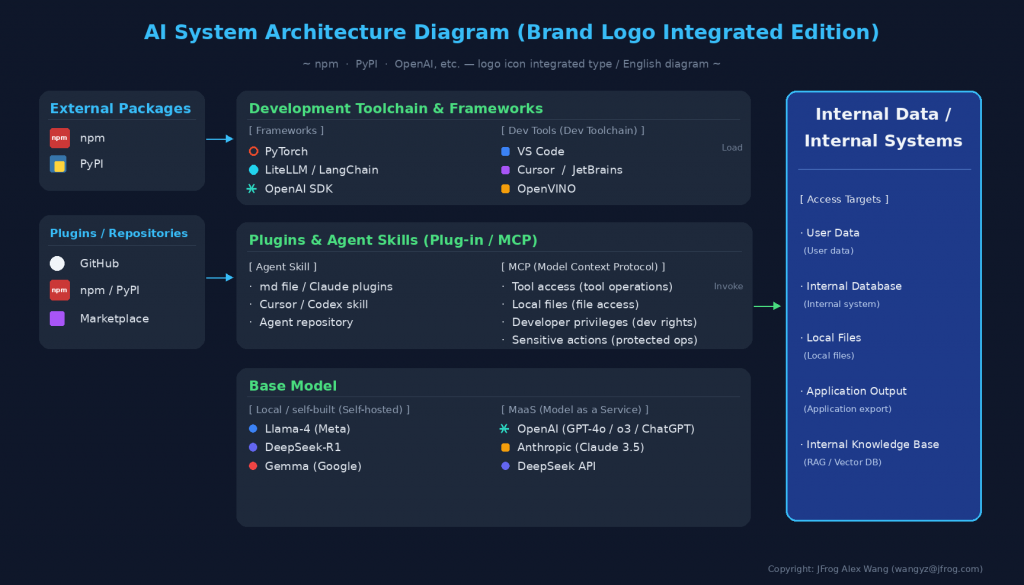Image resolution: width=1024 pixels, height=585 pixels.
Task: Click the Llama-4 (Meta) label
Action: [307, 429]
